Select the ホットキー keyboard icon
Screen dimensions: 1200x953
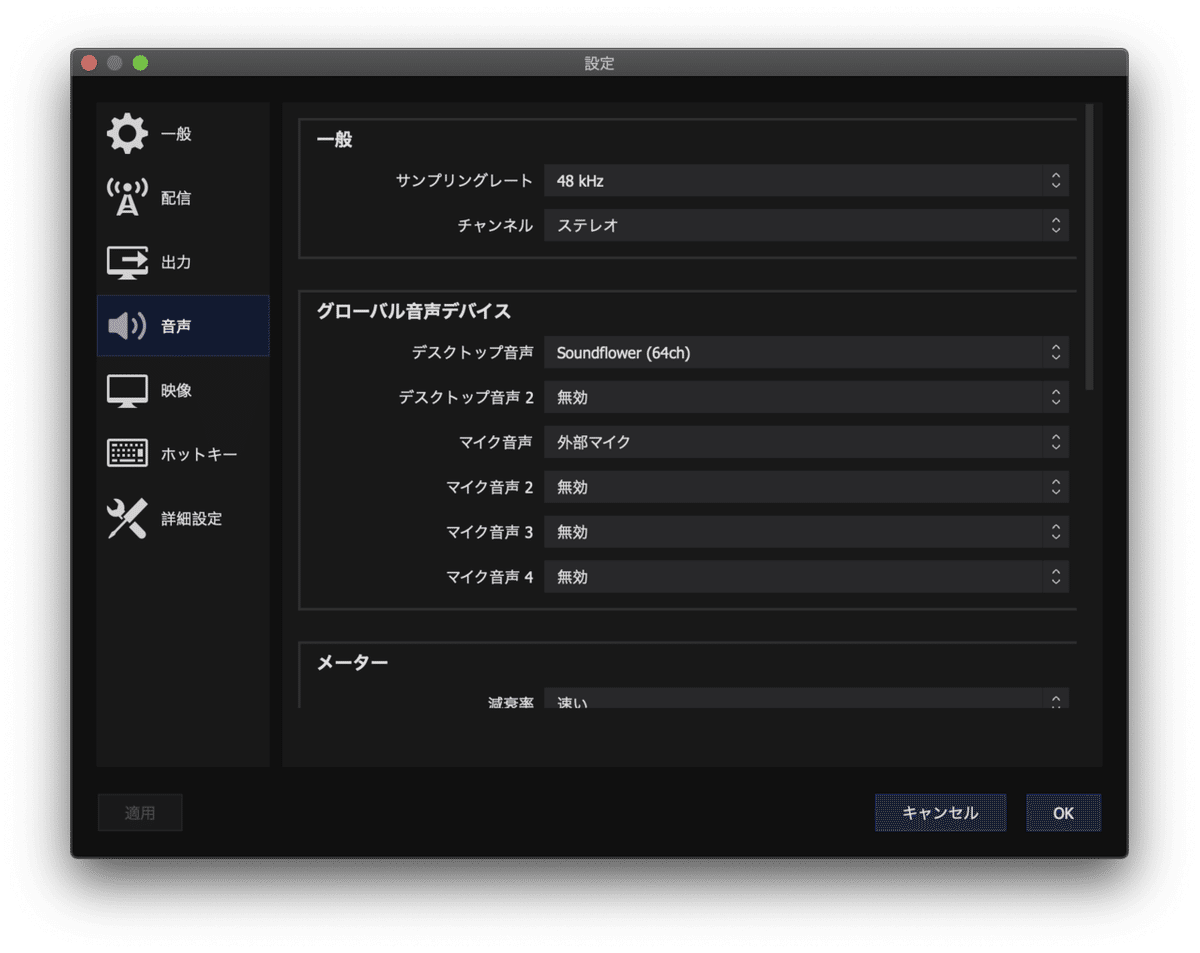(x=125, y=453)
